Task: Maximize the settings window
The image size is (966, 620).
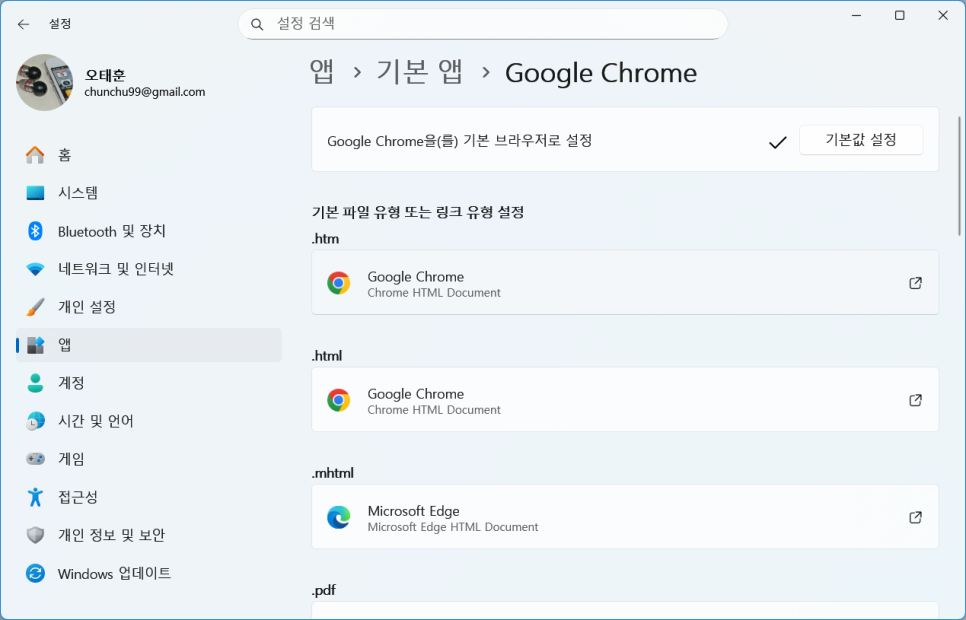Action: (x=899, y=15)
